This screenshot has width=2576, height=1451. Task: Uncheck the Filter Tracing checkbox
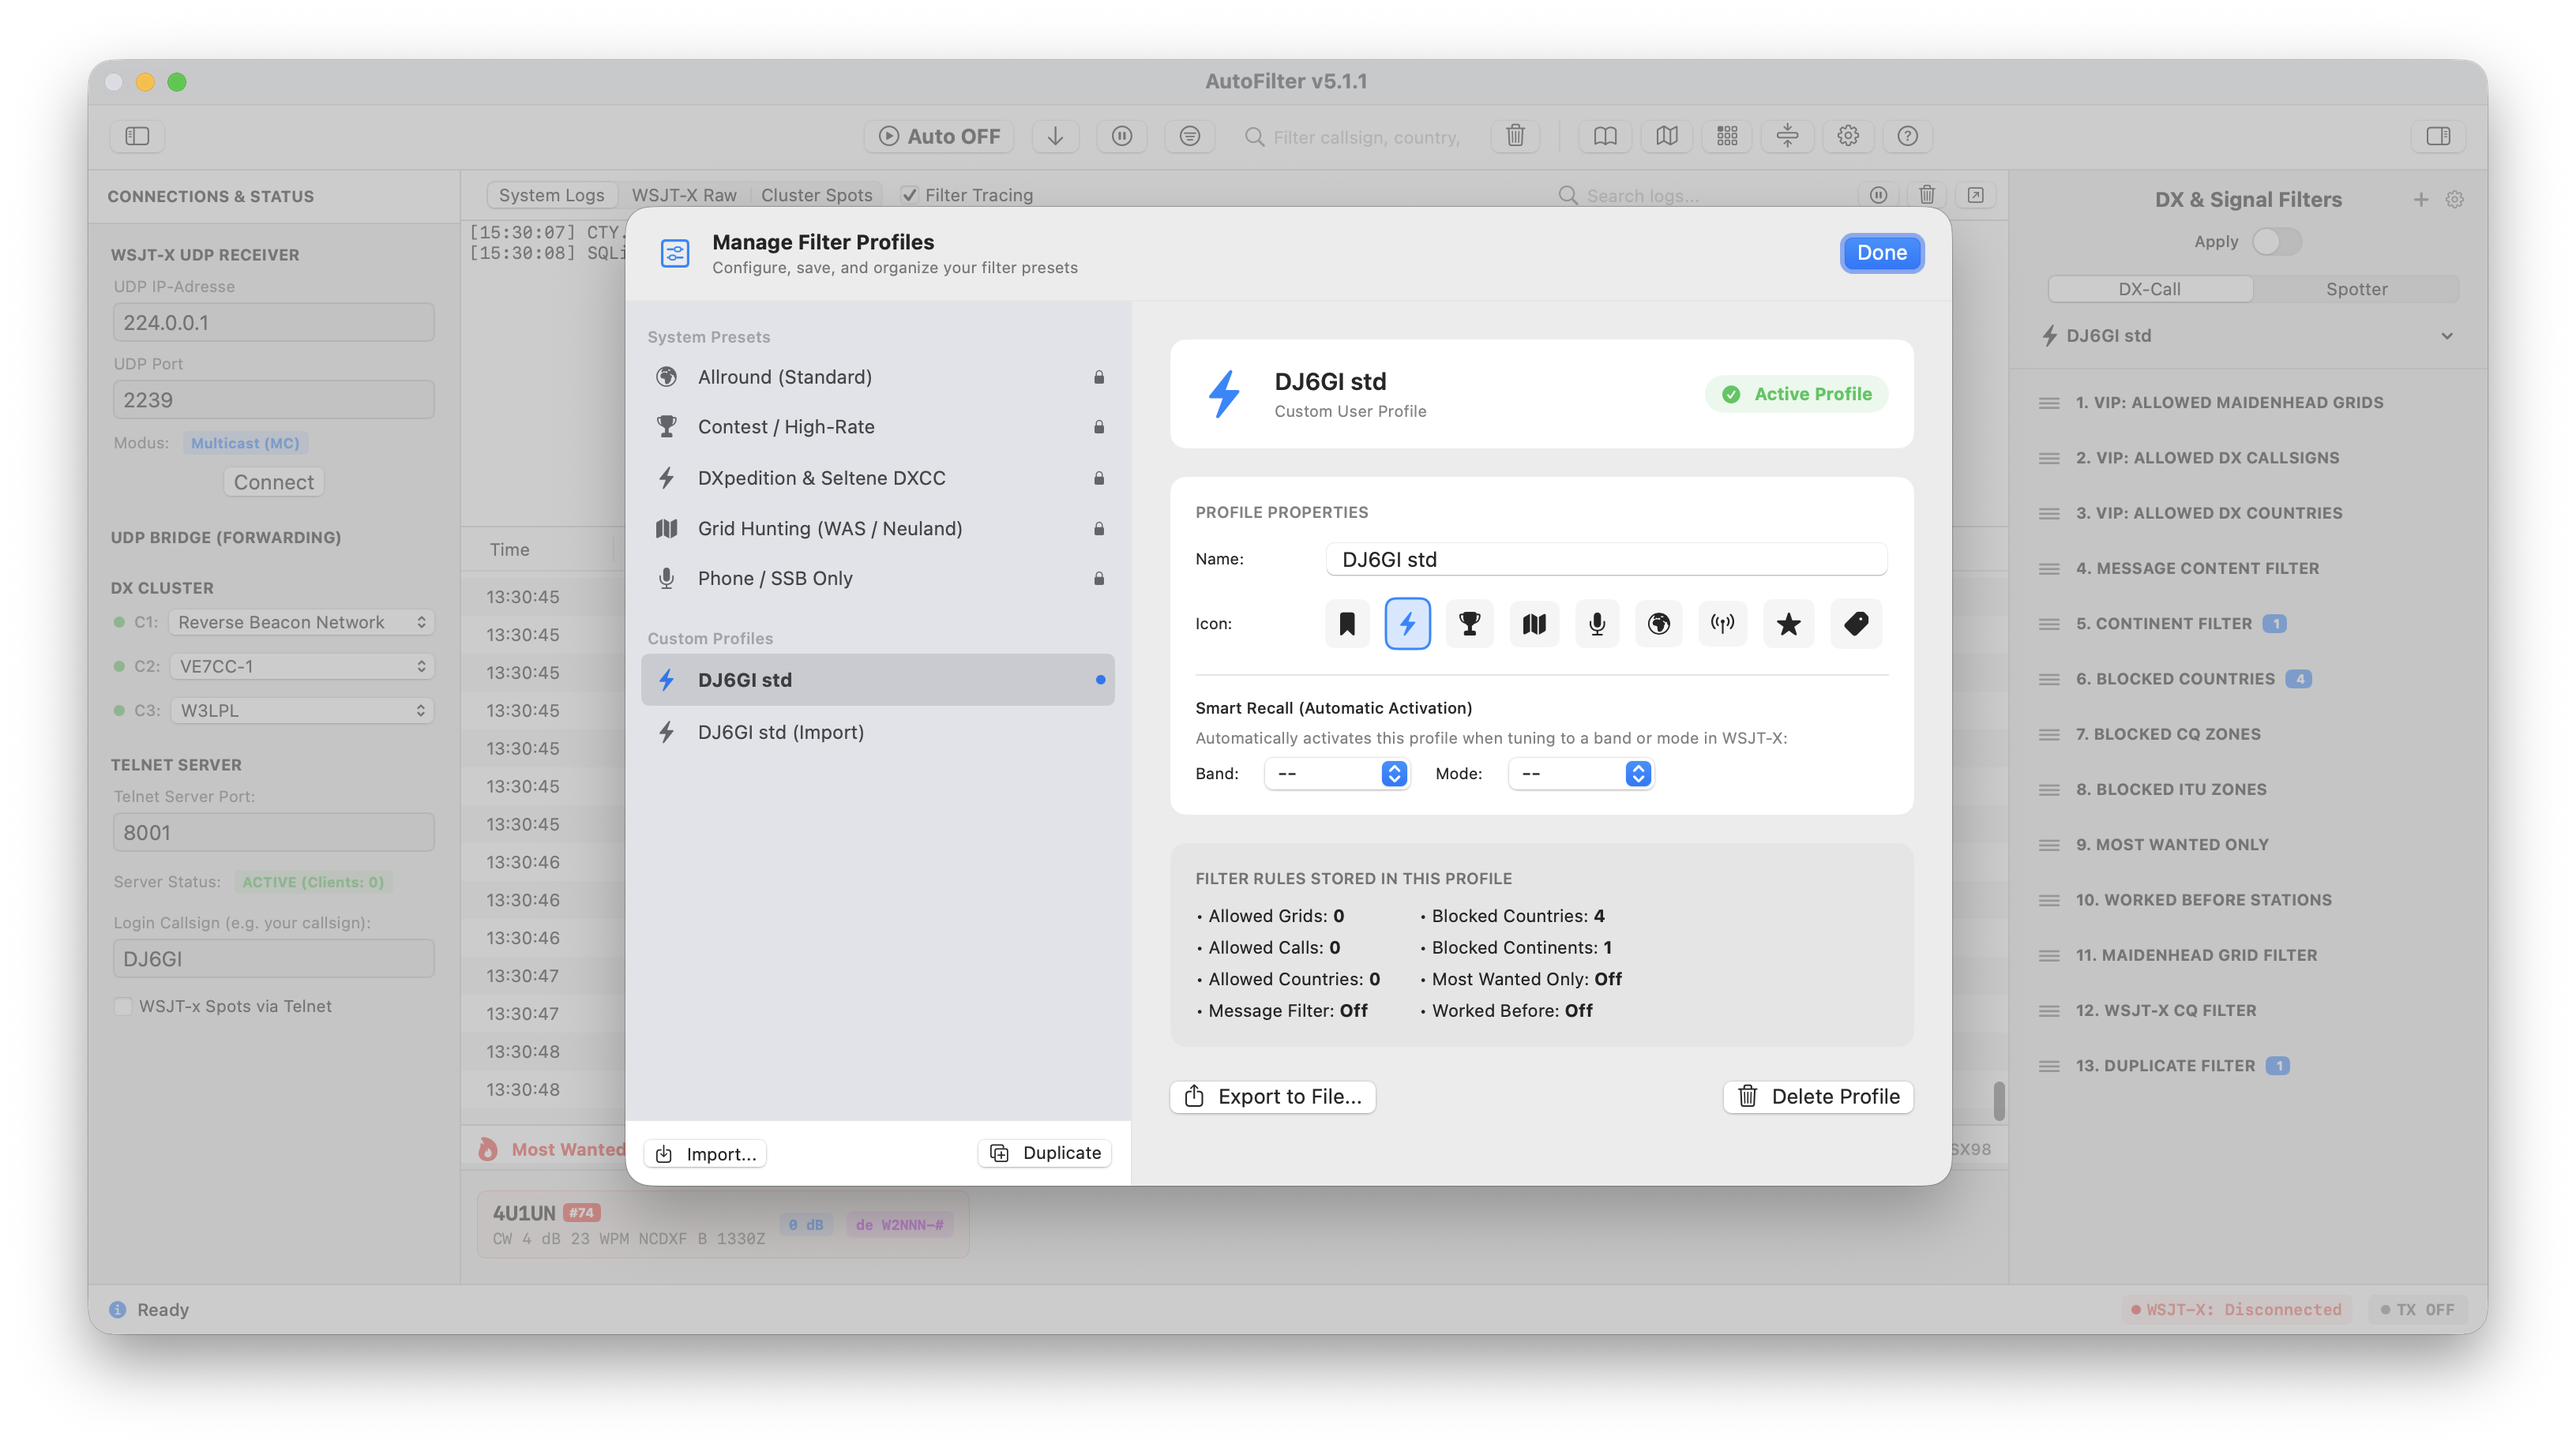click(x=909, y=195)
